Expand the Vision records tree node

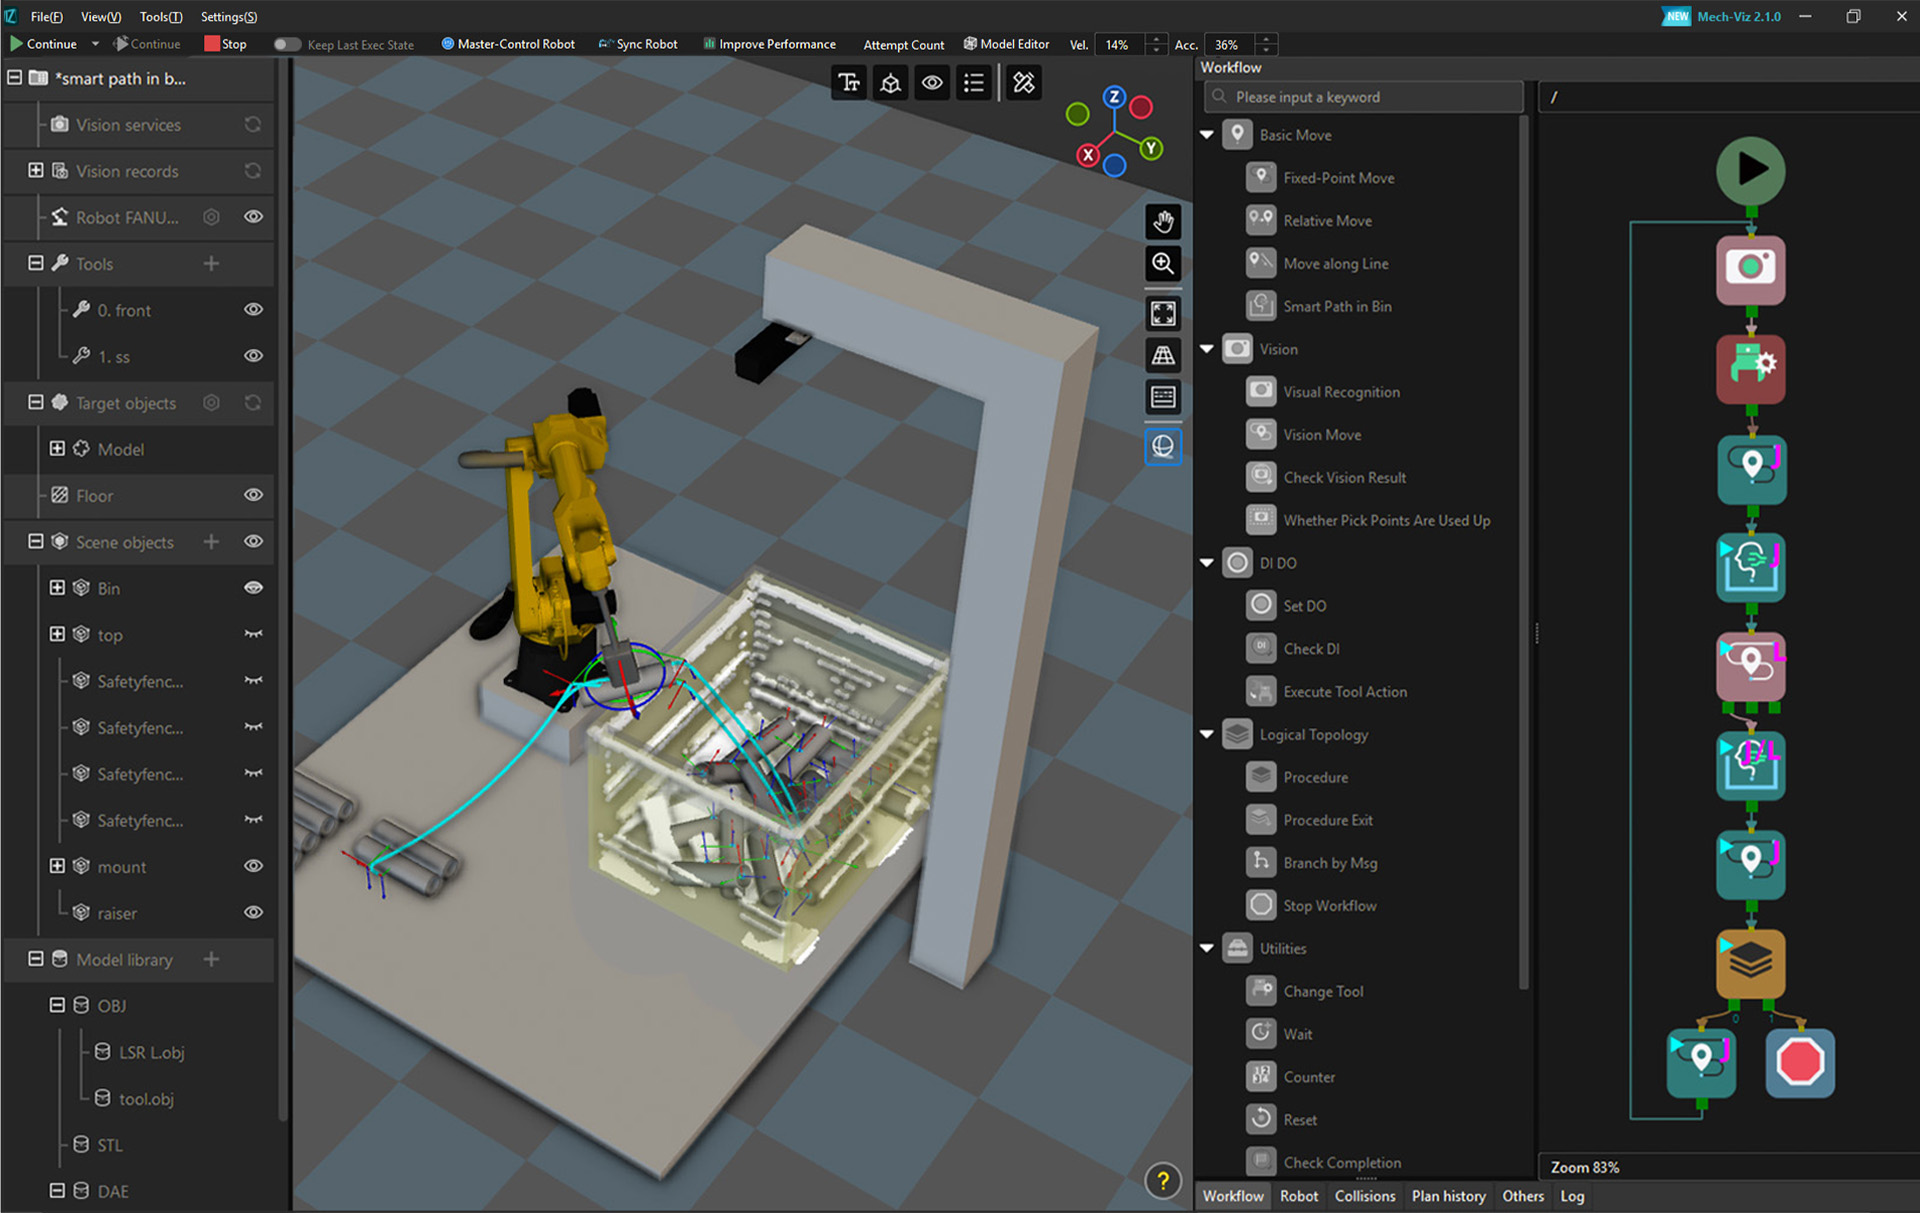36,171
